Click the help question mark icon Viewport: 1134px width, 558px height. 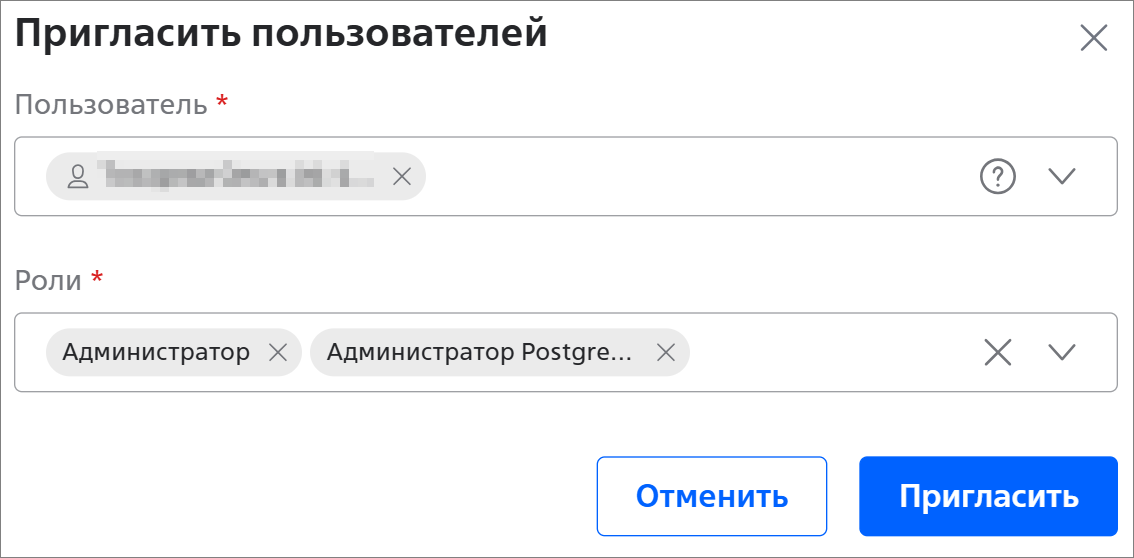997,177
